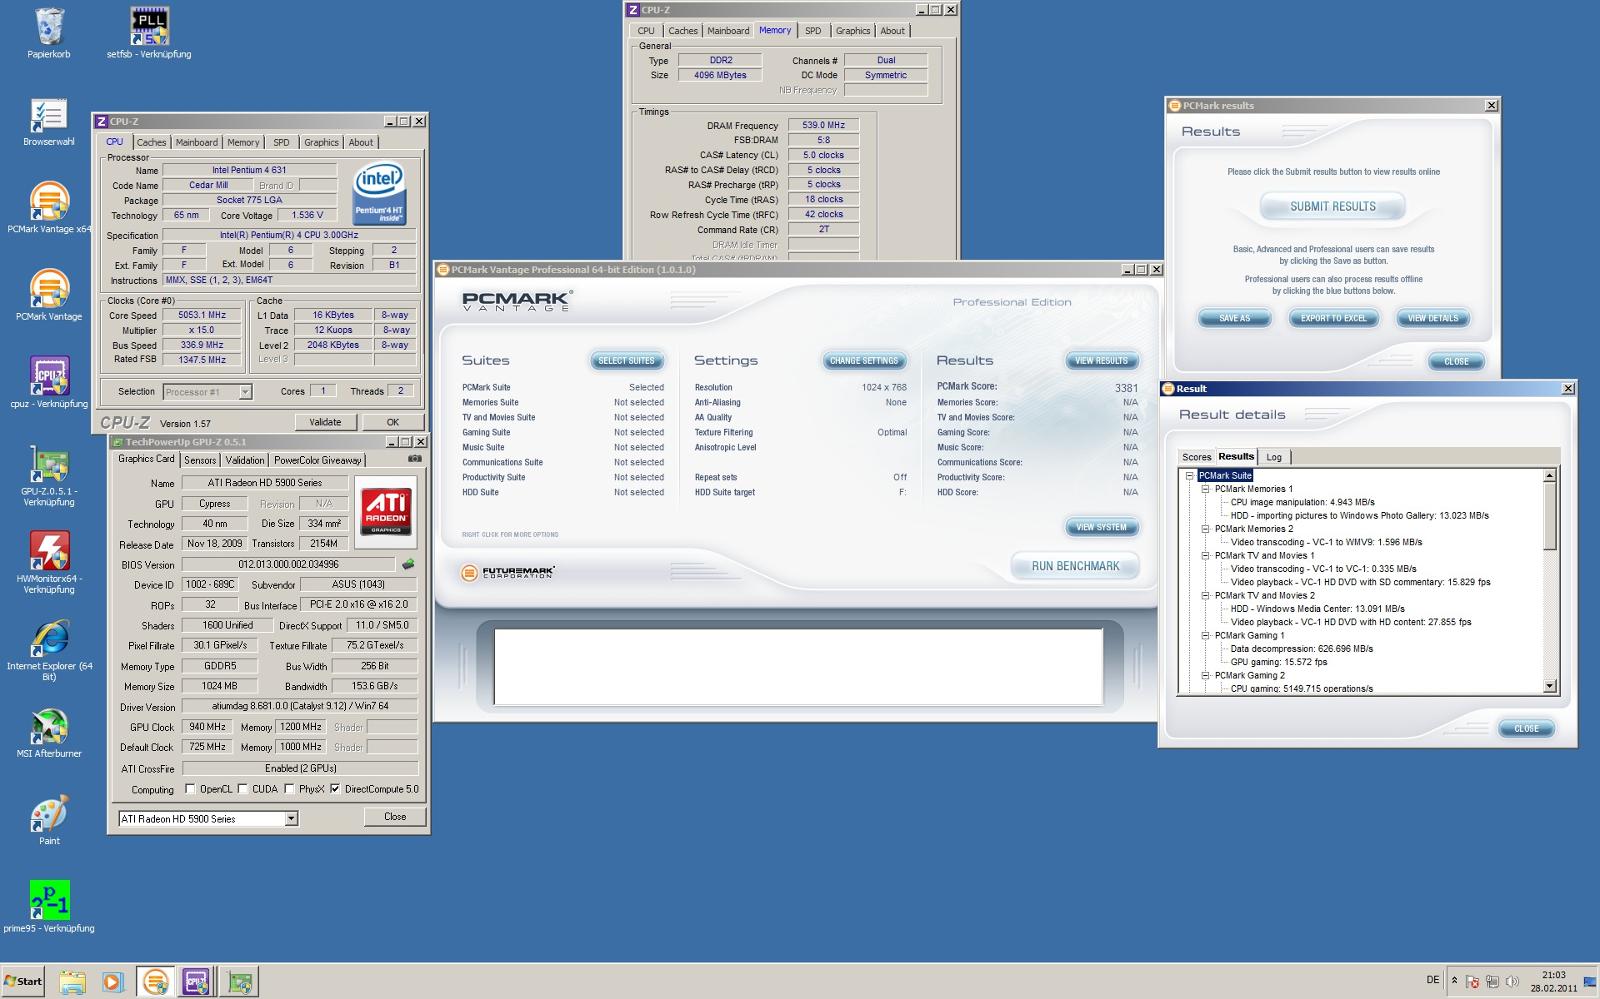Click the Intel Pentium 4 HT logo
The width and height of the screenshot is (1600, 999).
[x=380, y=194]
